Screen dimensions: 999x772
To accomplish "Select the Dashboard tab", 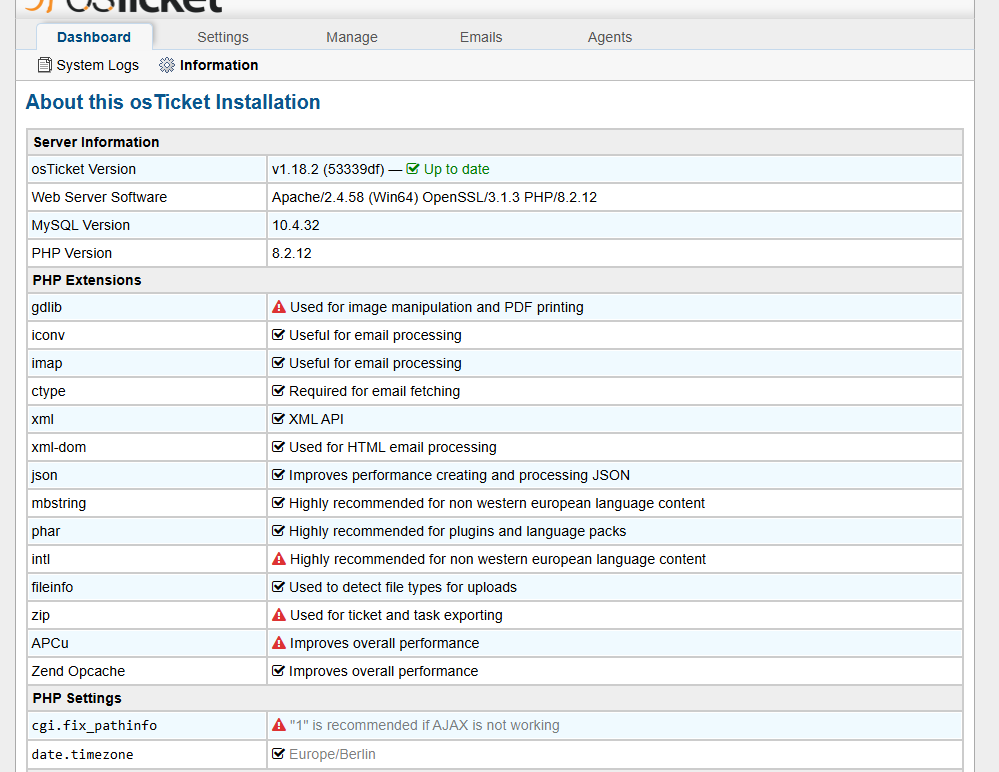I will pos(94,37).
